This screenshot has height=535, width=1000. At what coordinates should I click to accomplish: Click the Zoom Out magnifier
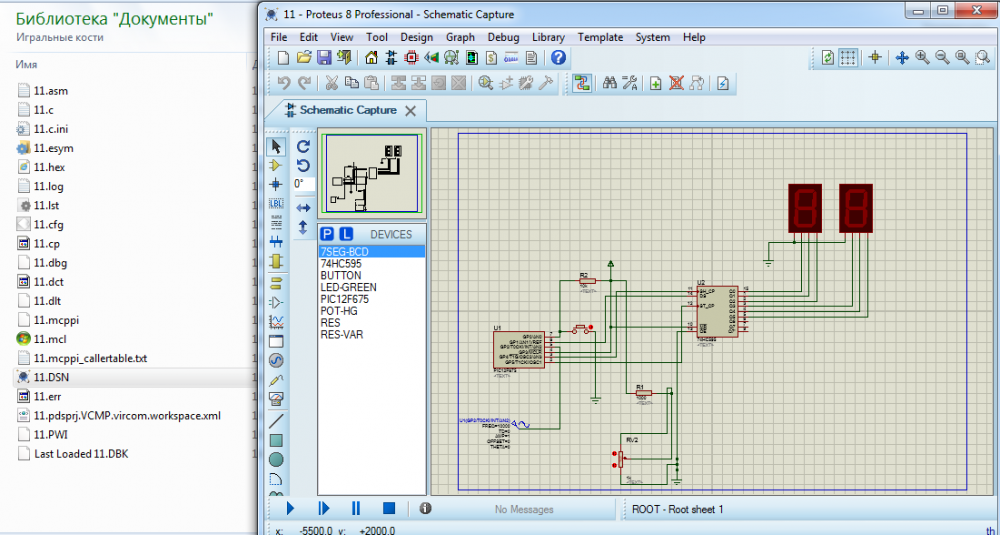(x=942, y=58)
